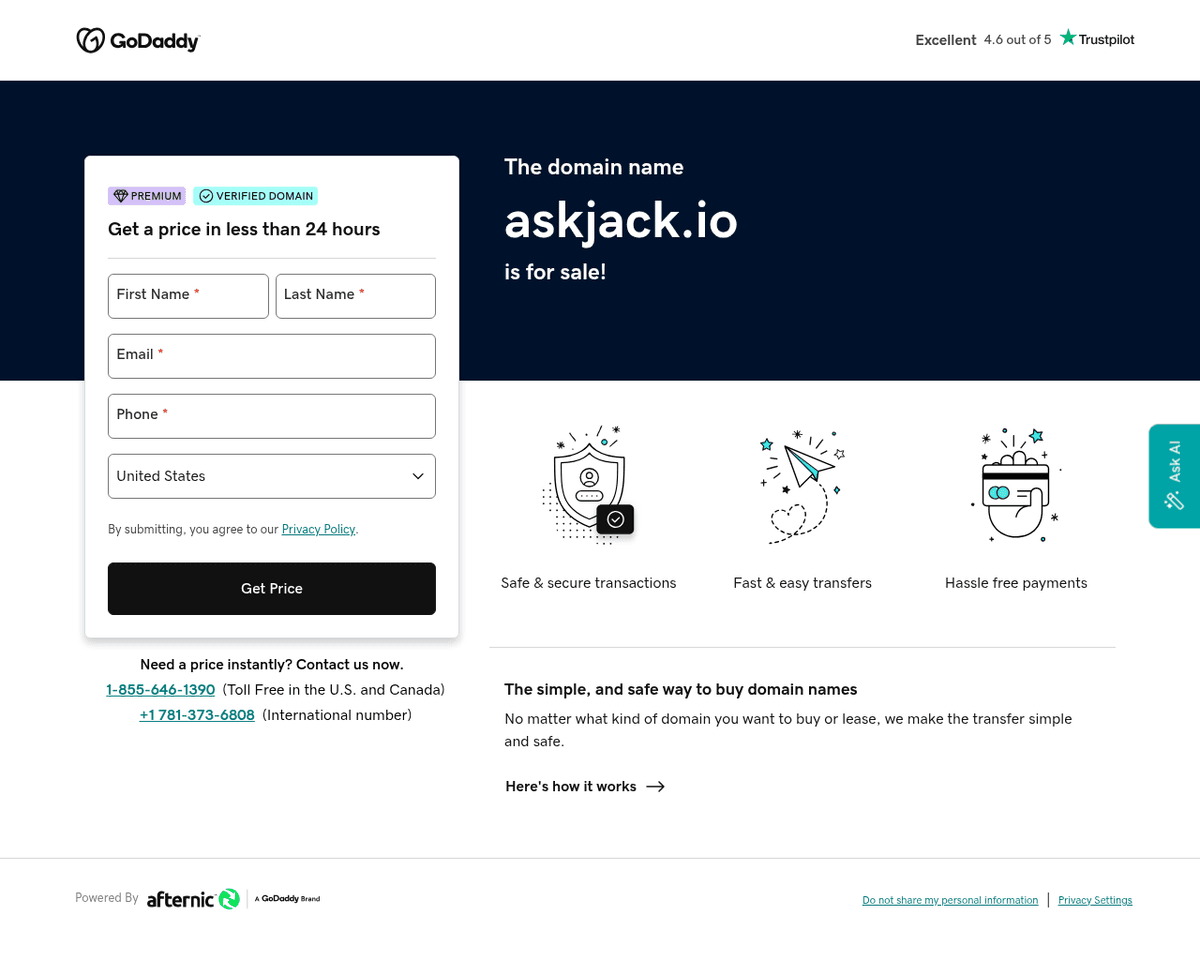Image resolution: width=1200 pixels, height=960 pixels.
Task: Open the Ask AI side panel
Action: 1175,476
